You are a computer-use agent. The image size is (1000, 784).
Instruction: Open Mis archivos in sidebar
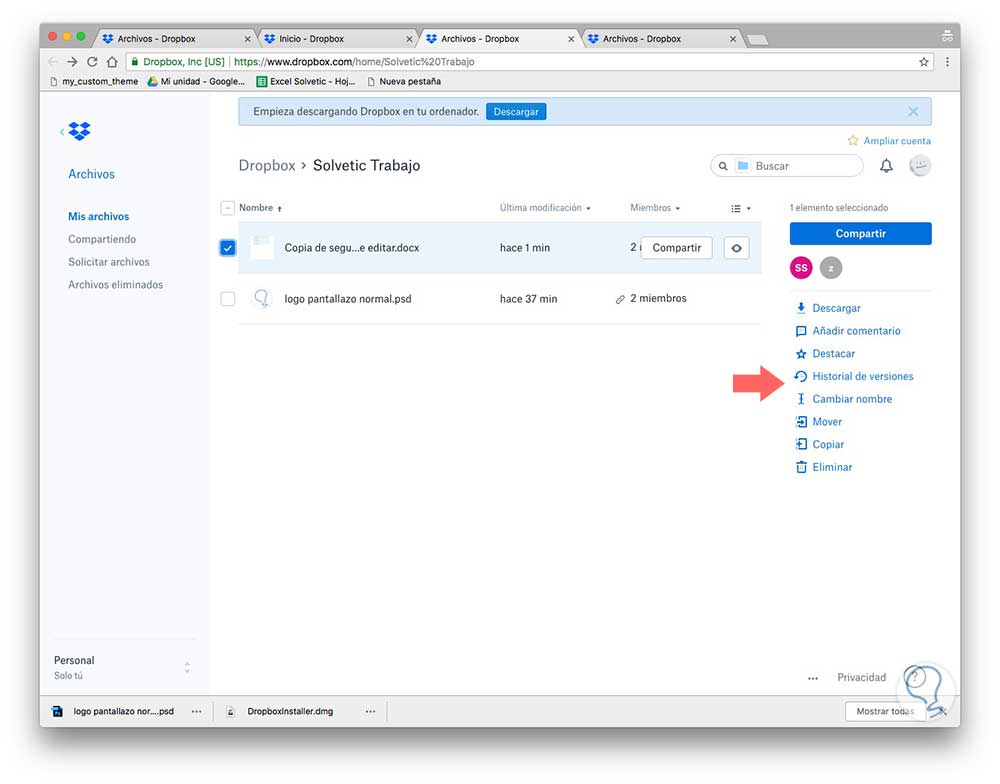coord(99,216)
